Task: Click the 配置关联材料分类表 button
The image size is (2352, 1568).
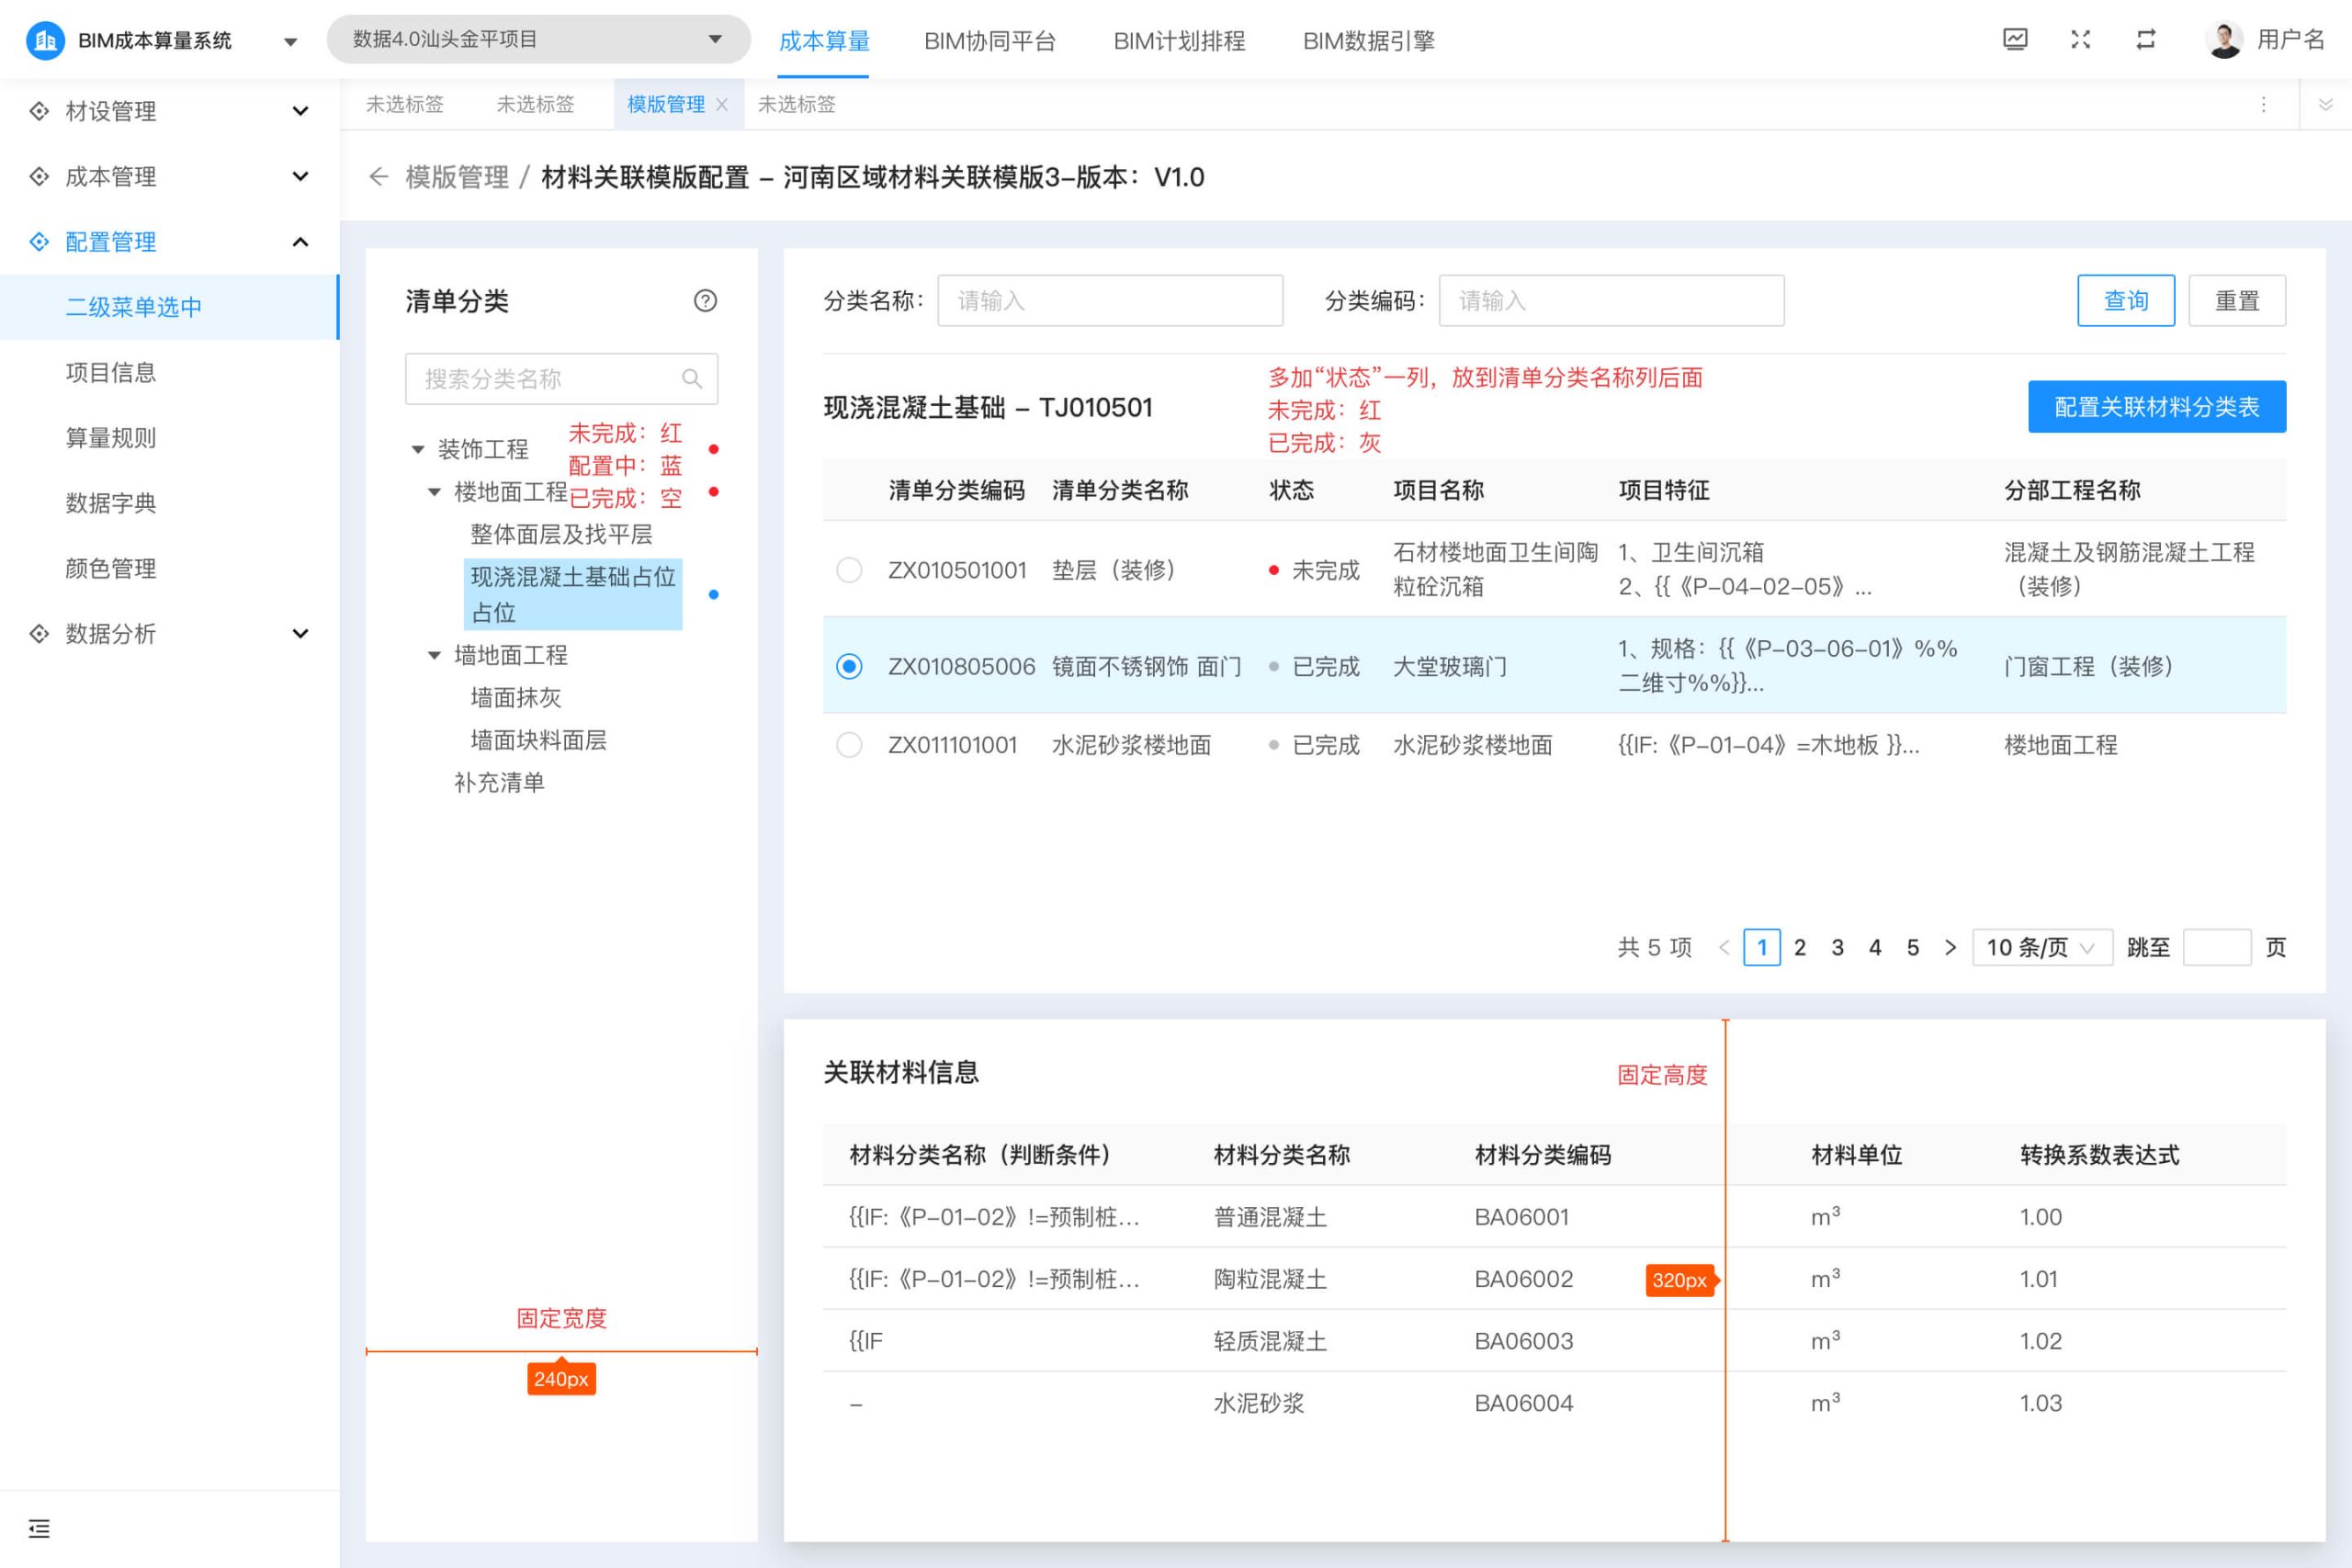Action: point(2156,407)
